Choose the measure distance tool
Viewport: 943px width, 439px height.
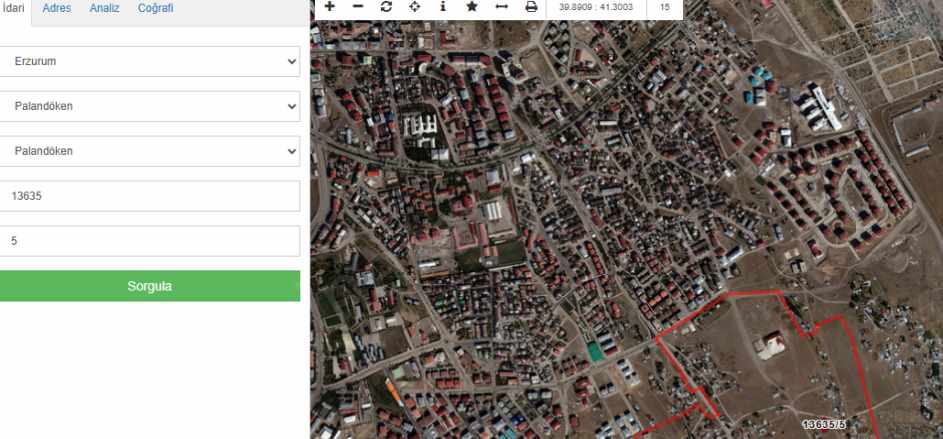tap(502, 7)
